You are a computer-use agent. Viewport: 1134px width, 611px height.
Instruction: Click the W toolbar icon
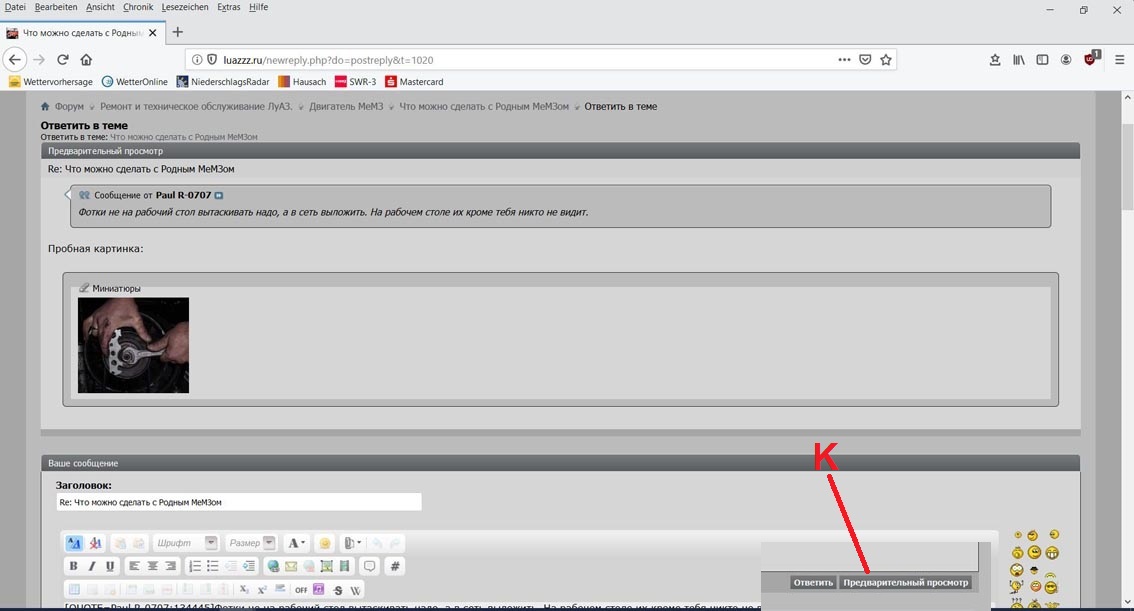tap(355, 590)
